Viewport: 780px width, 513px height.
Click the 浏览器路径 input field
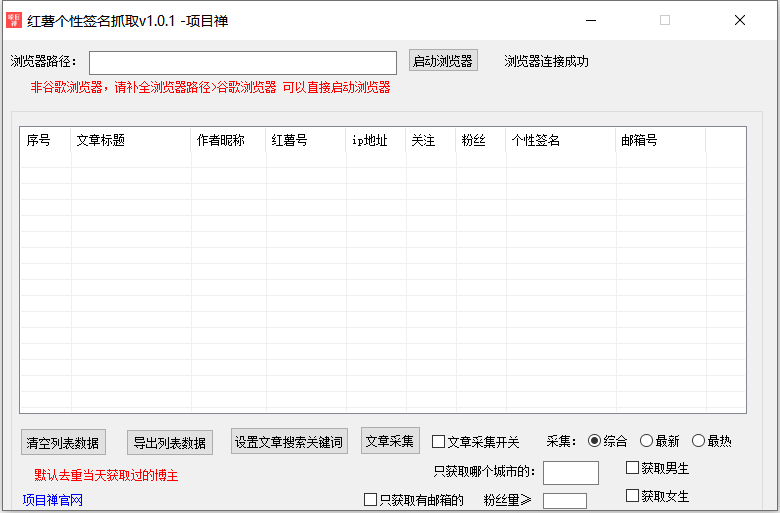coord(243,63)
